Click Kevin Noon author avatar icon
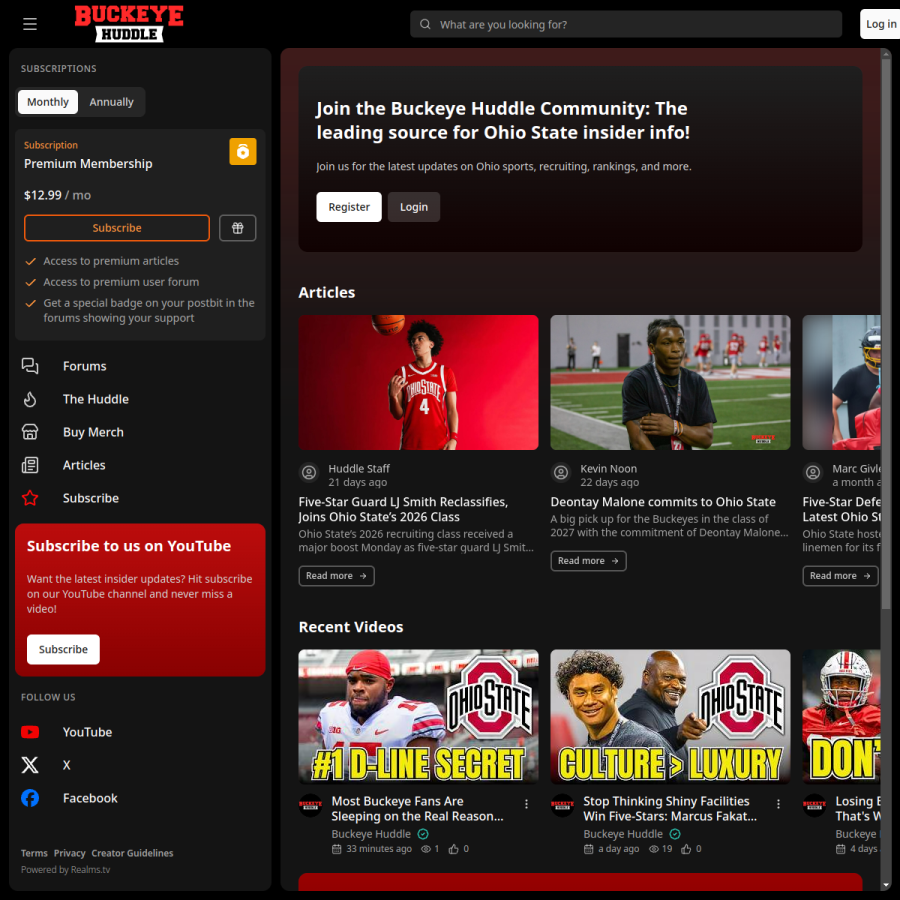 [561, 472]
